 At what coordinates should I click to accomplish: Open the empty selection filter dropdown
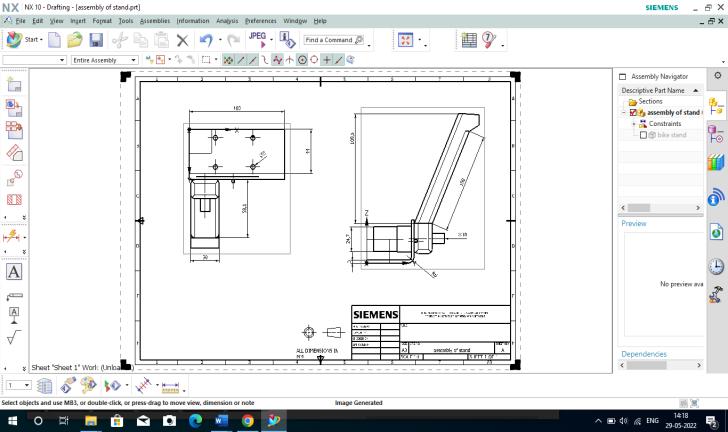(62, 60)
